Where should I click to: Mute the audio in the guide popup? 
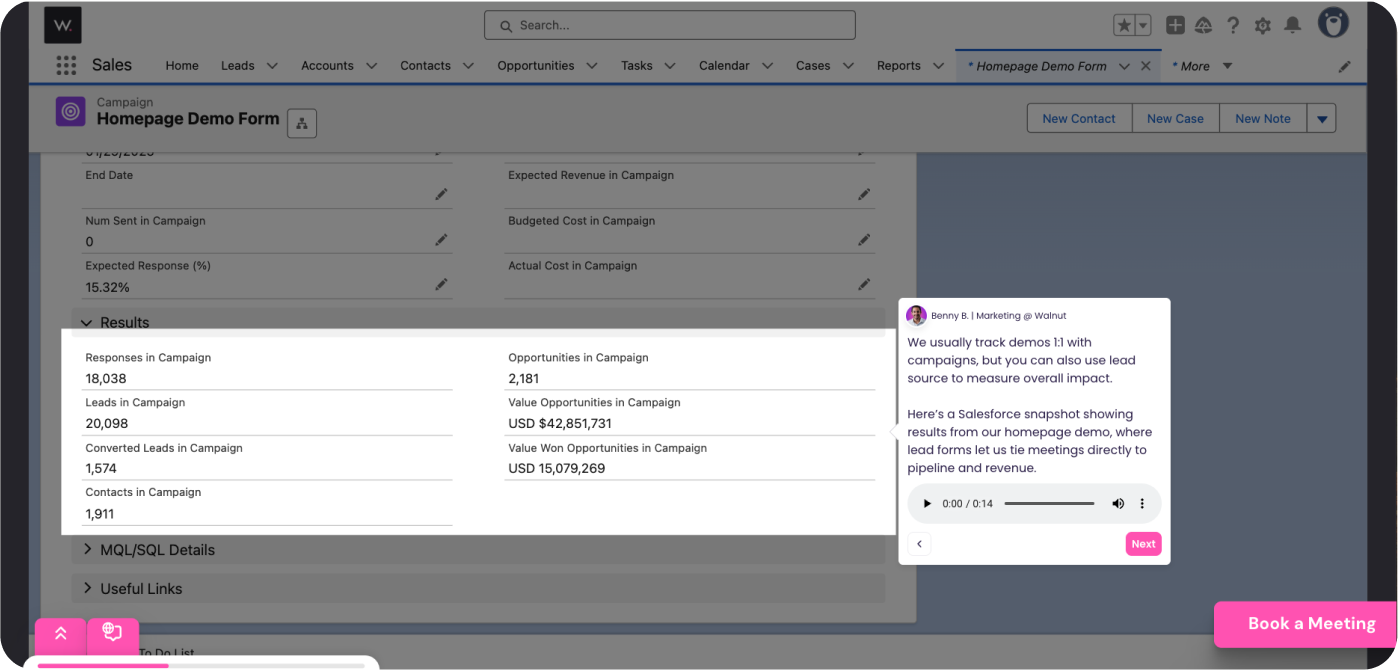1118,504
